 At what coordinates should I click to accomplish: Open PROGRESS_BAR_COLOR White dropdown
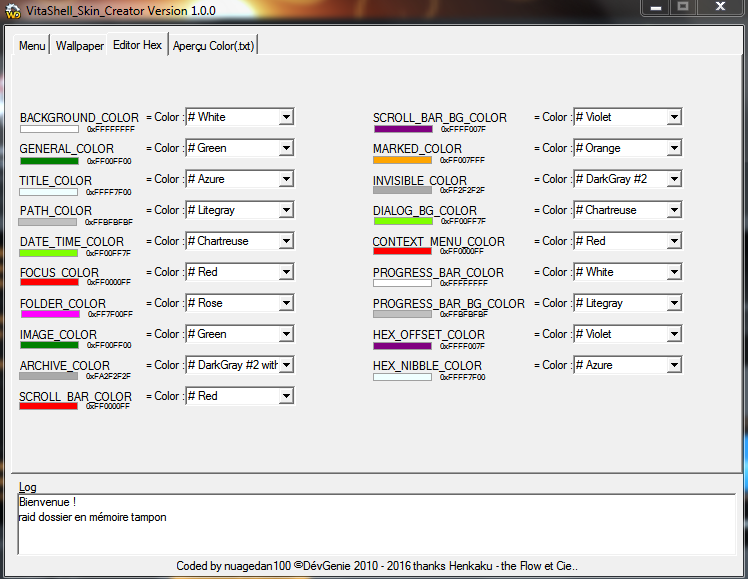(x=674, y=272)
